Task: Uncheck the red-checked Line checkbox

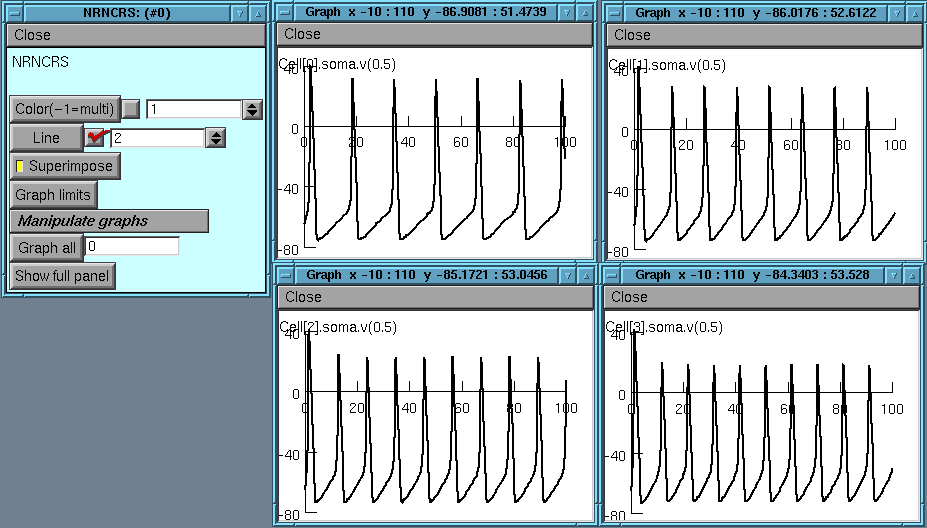Action: [95, 138]
